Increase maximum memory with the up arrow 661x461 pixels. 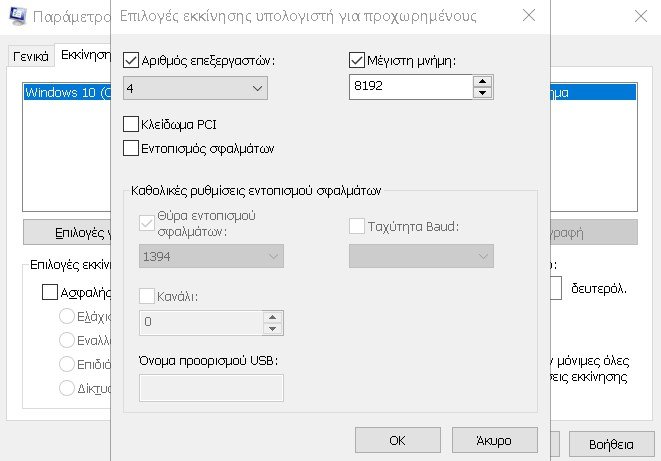(x=482, y=82)
